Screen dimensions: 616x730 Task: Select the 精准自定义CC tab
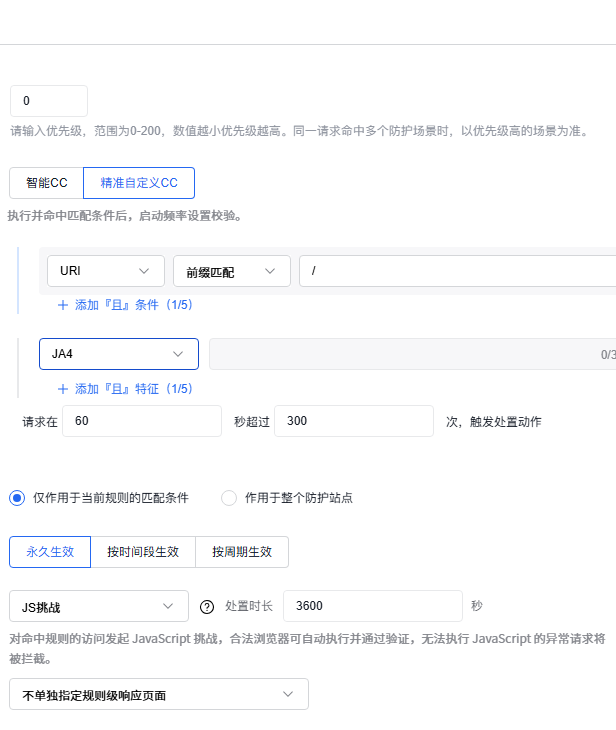coord(139,183)
